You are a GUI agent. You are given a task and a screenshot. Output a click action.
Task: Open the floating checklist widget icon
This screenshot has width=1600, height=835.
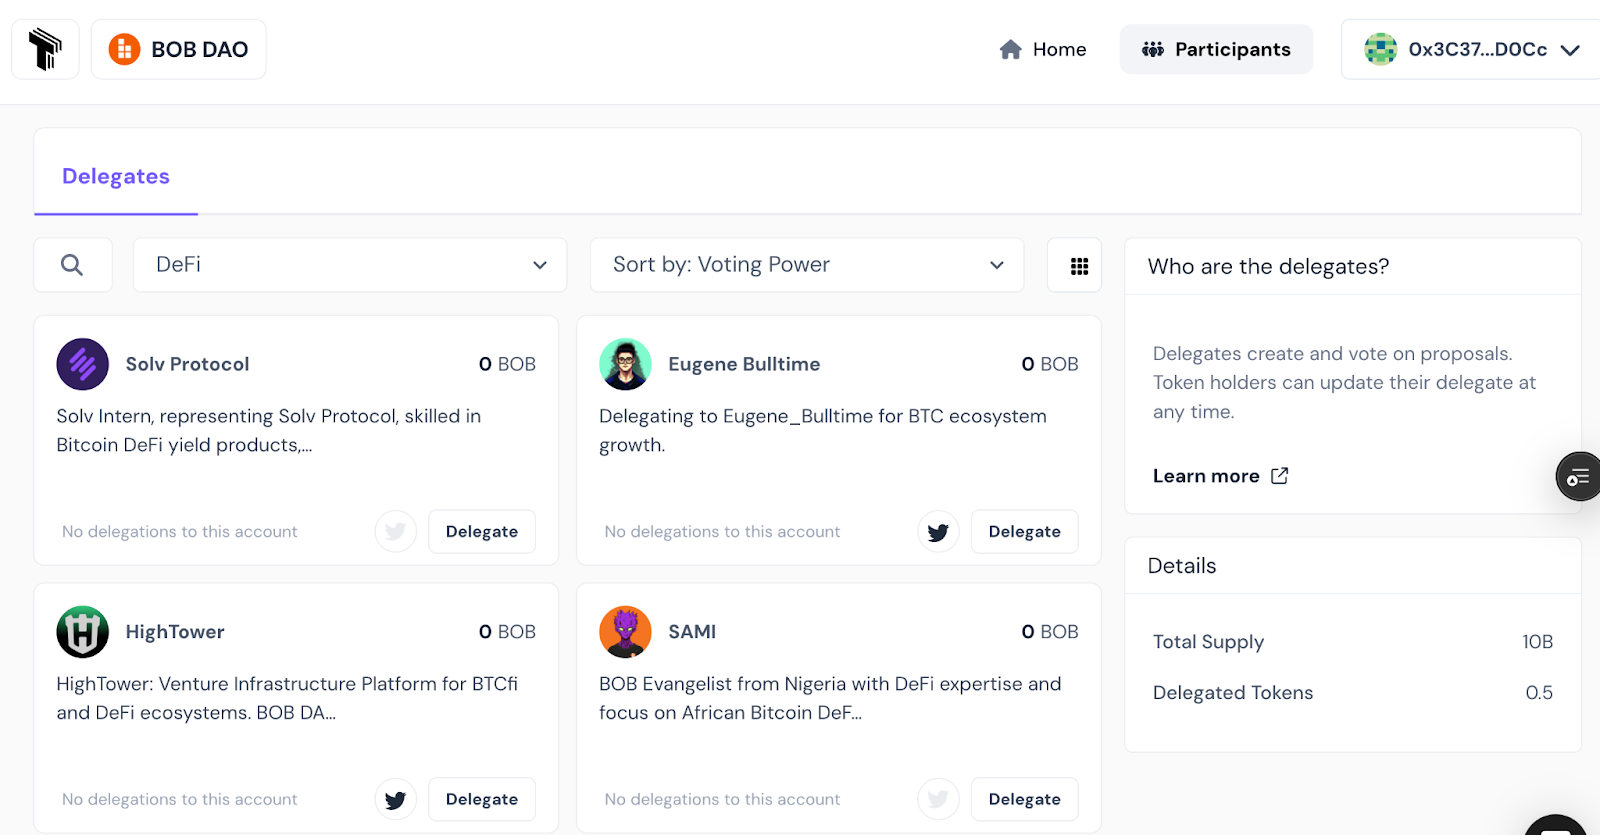1578,477
